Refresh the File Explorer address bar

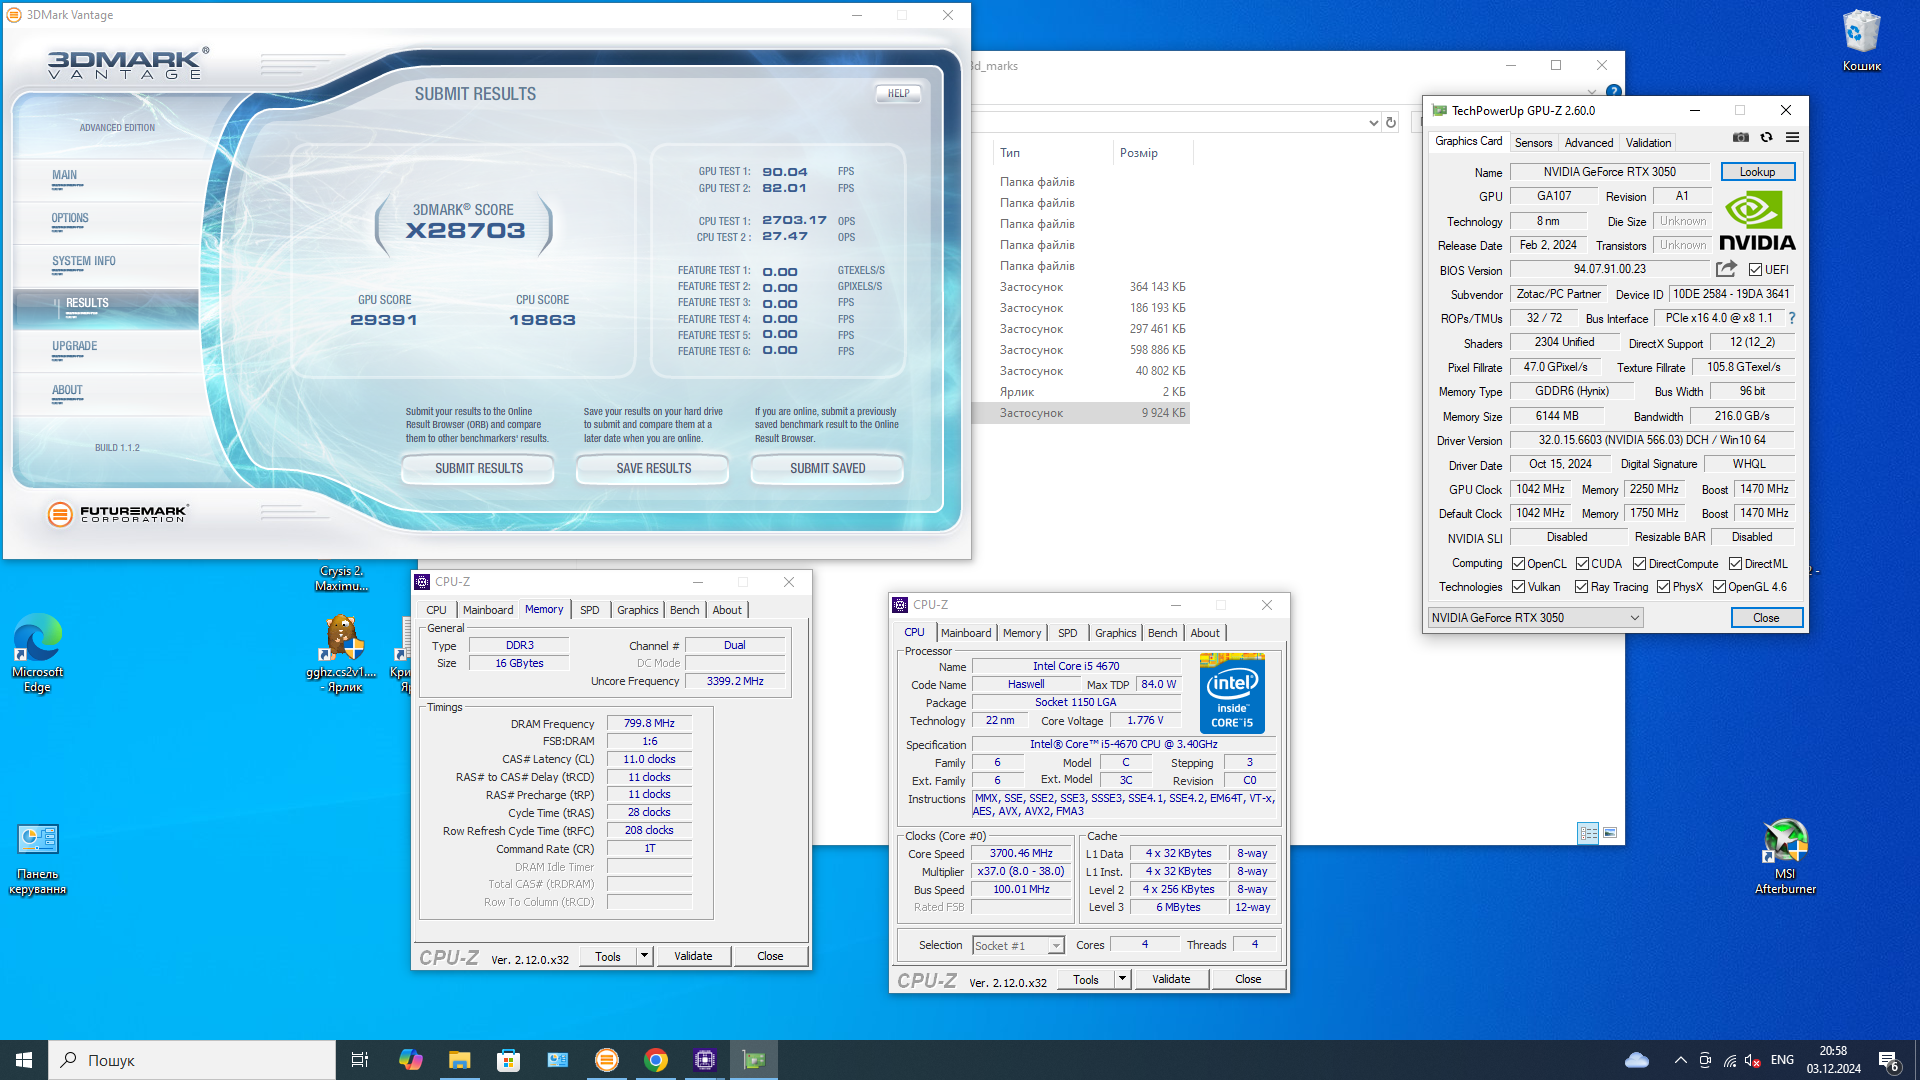pyautogui.click(x=1390, y=122)
